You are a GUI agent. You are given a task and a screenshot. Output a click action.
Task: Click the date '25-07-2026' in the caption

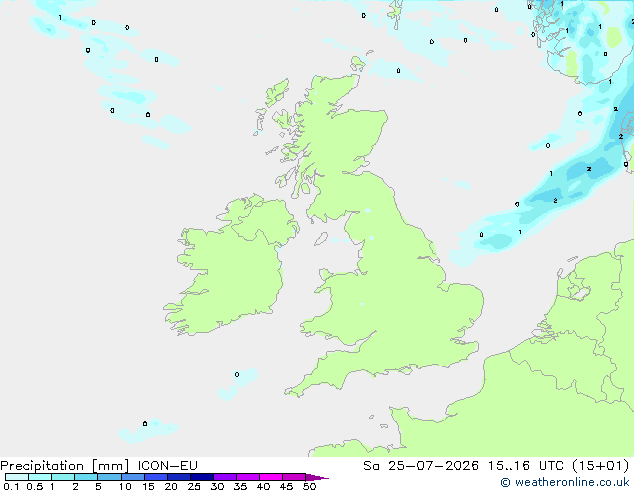(433, 466)
